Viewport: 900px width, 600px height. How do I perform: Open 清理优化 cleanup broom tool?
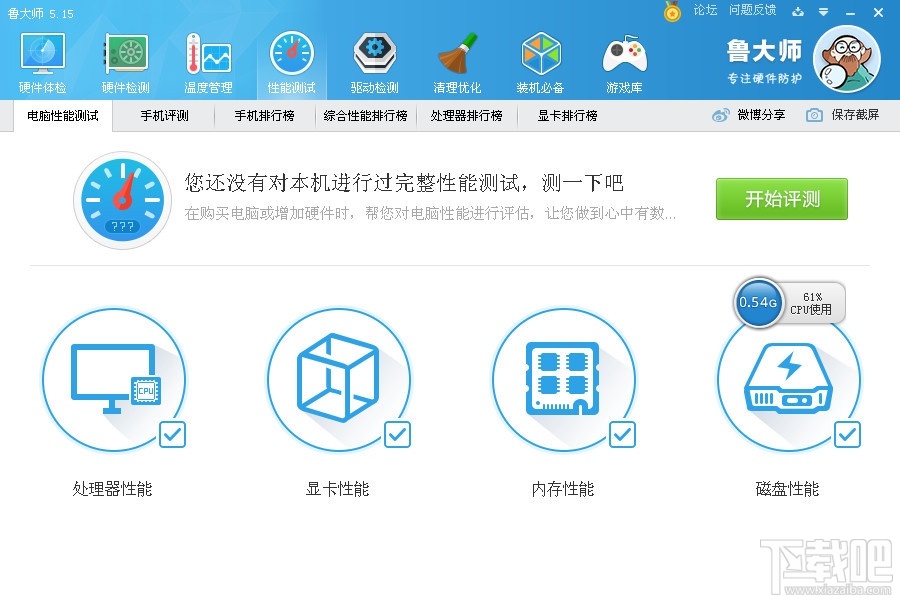click(x=457, y=63)
